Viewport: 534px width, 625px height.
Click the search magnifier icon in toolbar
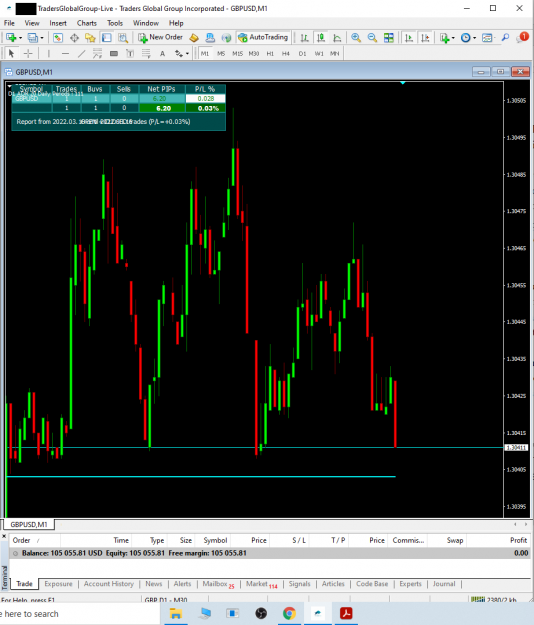coord(505,38)
